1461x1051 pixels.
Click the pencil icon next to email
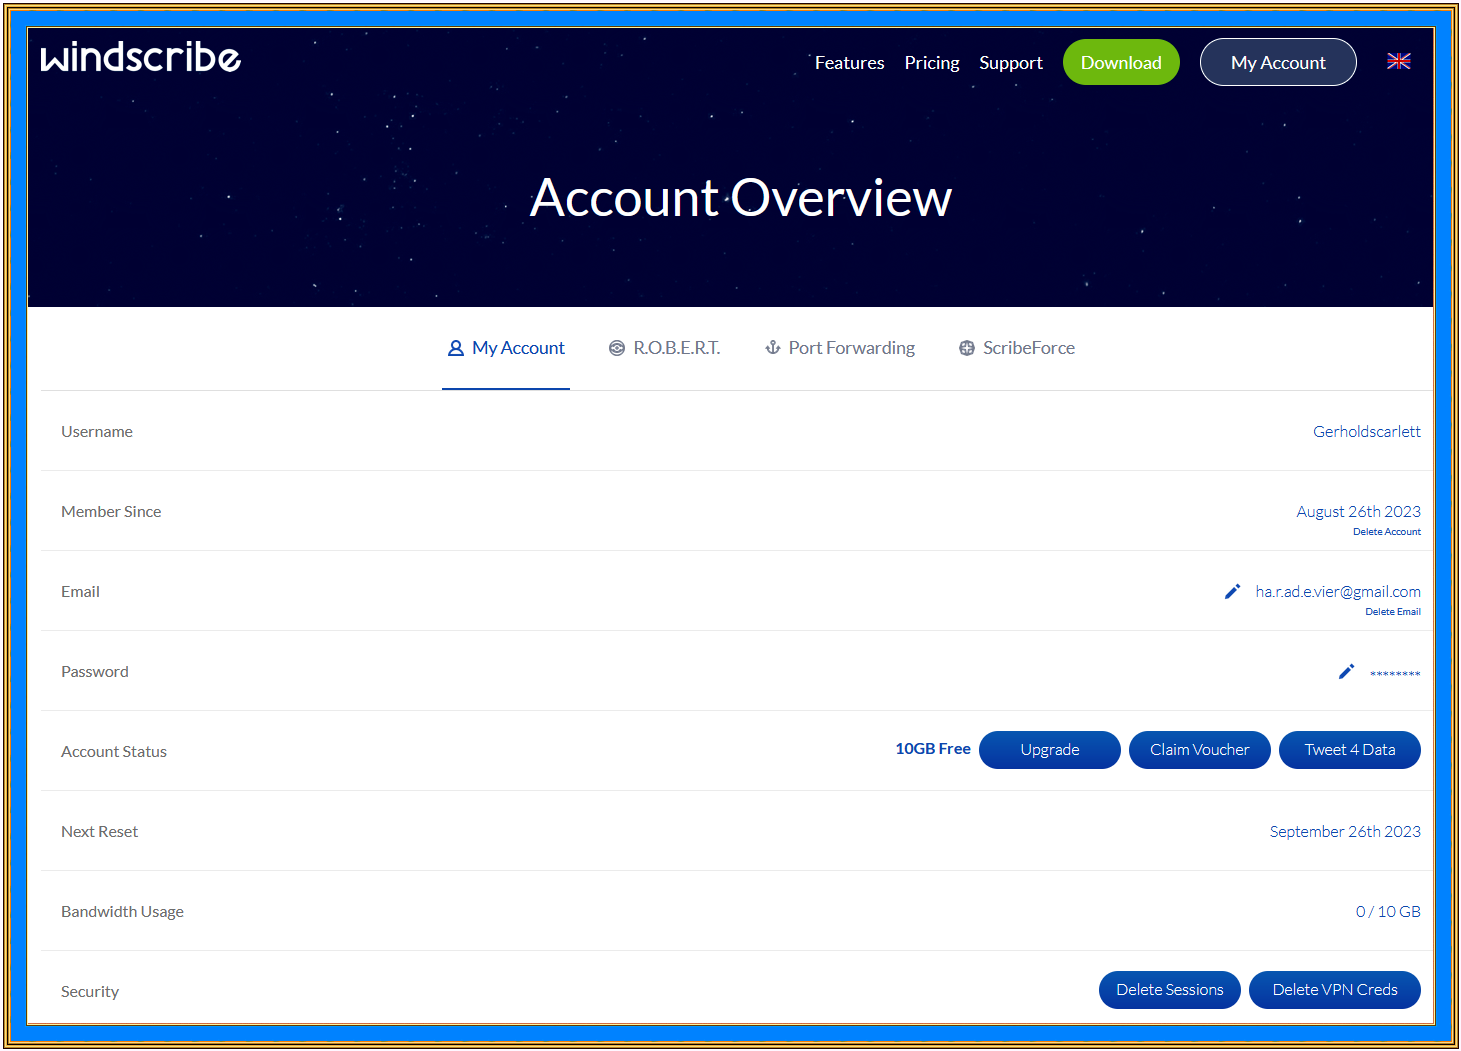1232,592
